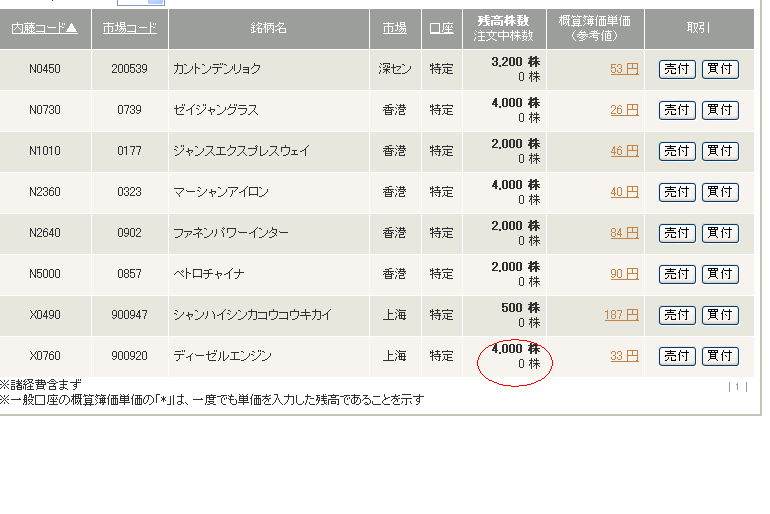The image size is (770, 514).
Task: Open the 84 円 book value link
Action: click(624, 233)
